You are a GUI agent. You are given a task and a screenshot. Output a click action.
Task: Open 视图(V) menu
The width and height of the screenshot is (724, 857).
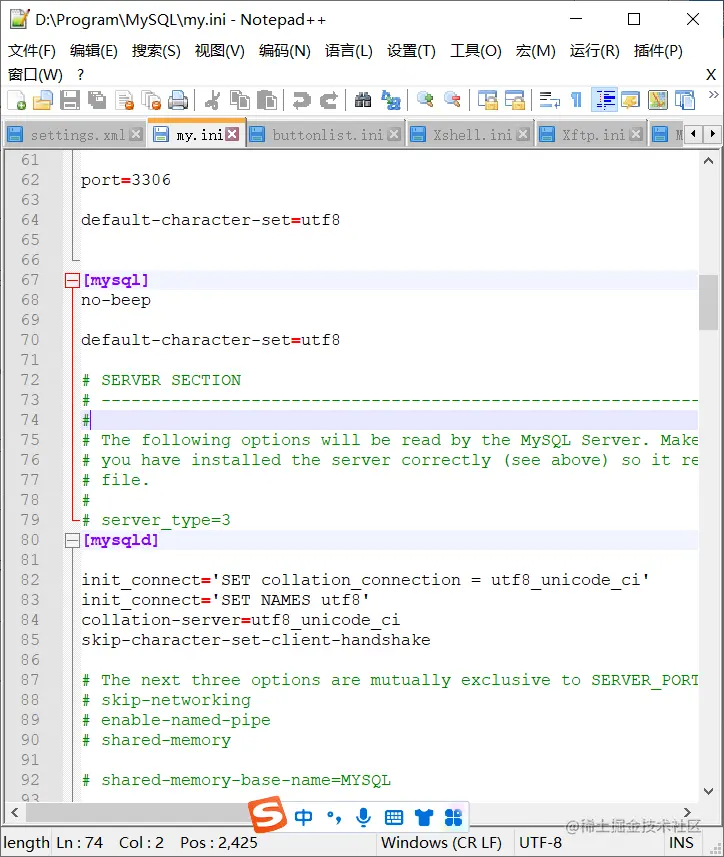tap(220, 51)
